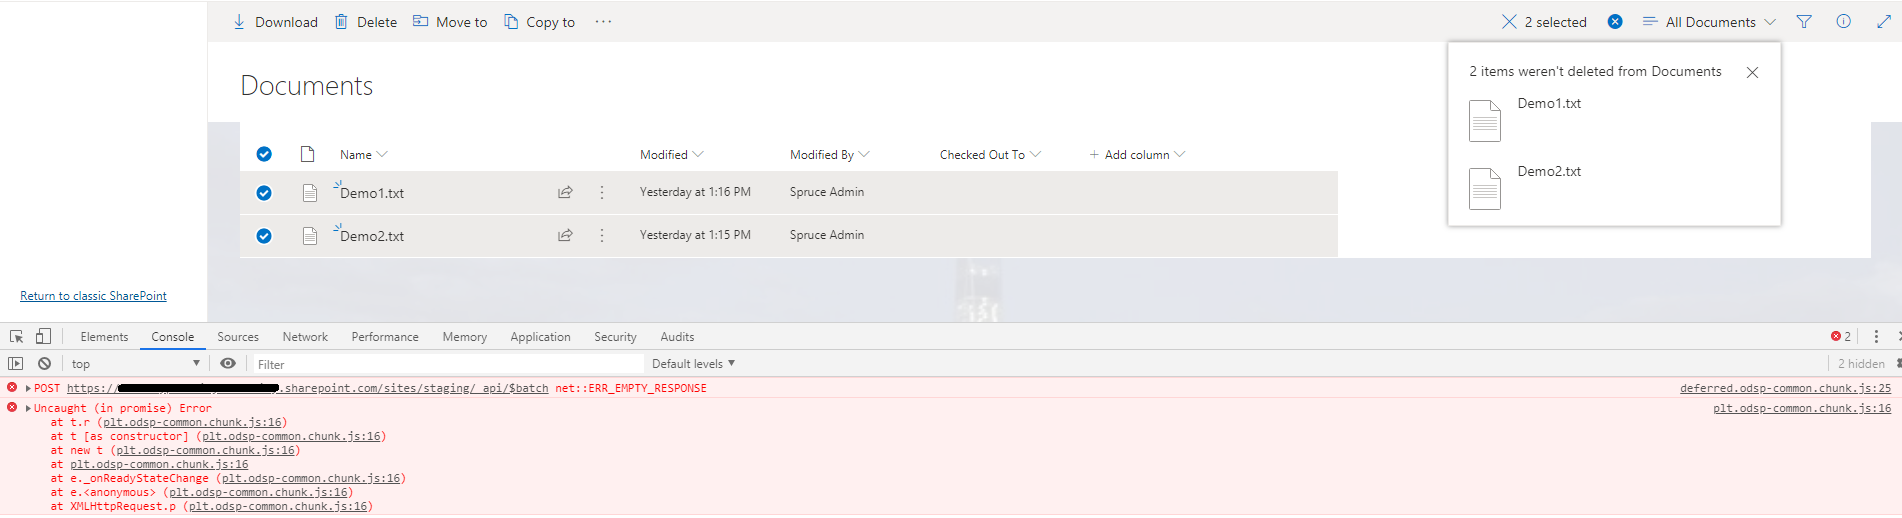The width and height of the screenshot is (1902, 518).
Task: Toggle the select all items checkbox
Action: 264,154
